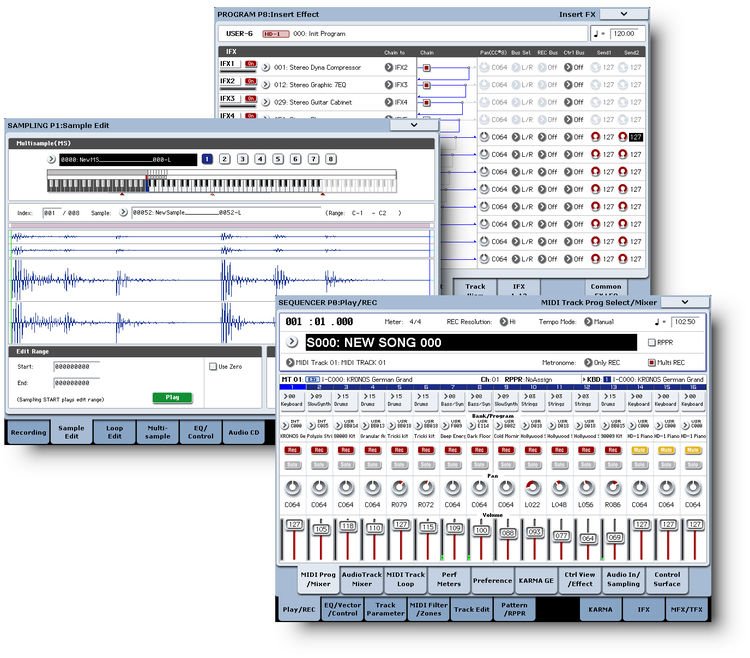Enable the Use Zero checkbox
This screenshot has height=658, width=750.
pos(212,367)
